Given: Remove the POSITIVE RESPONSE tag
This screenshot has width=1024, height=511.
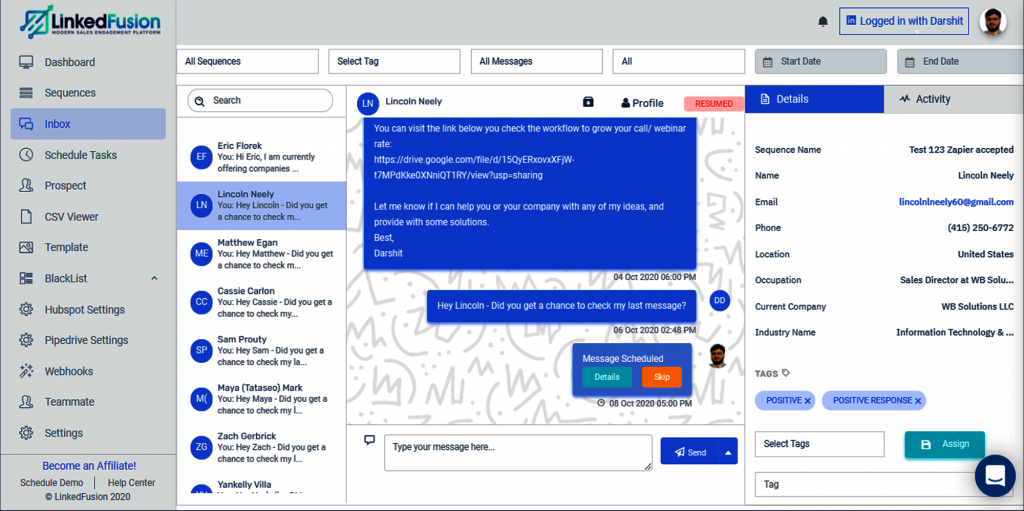Looking at the screenshot, I should (918, 401).
